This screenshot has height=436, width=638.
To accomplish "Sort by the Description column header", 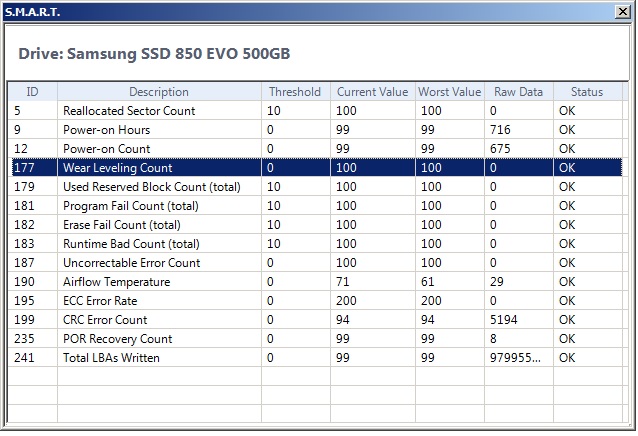I will click(159, 92).
